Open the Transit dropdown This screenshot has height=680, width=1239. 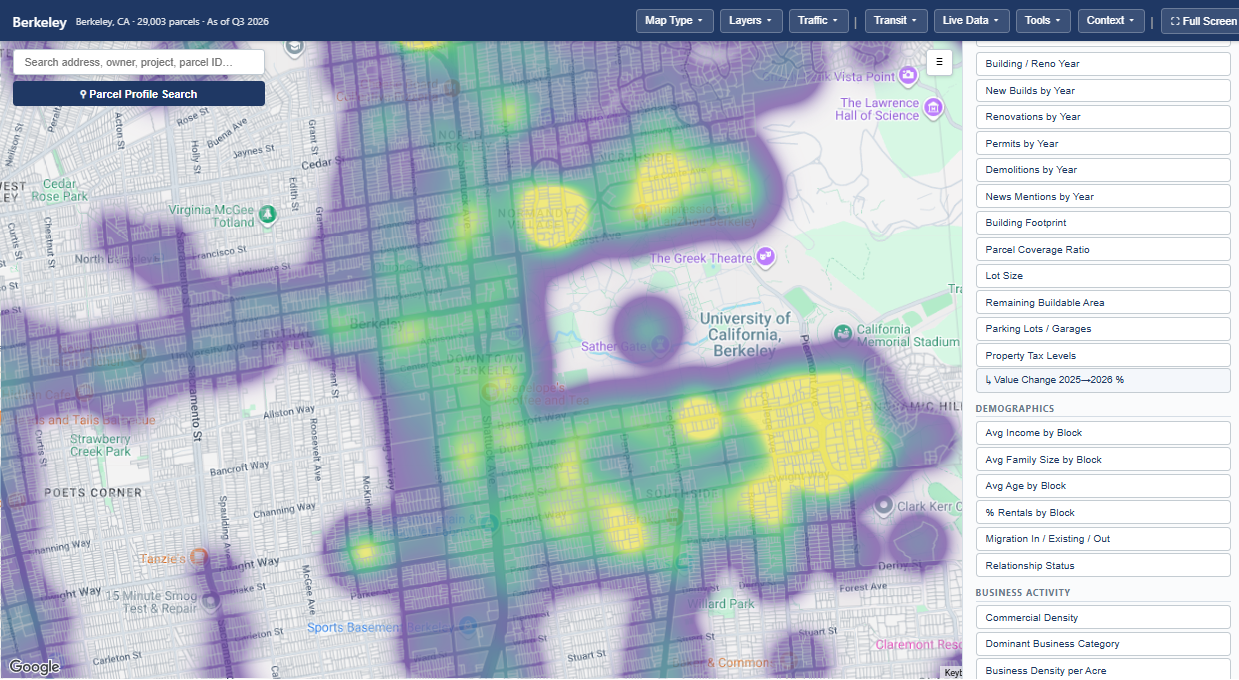click(896, 20)
